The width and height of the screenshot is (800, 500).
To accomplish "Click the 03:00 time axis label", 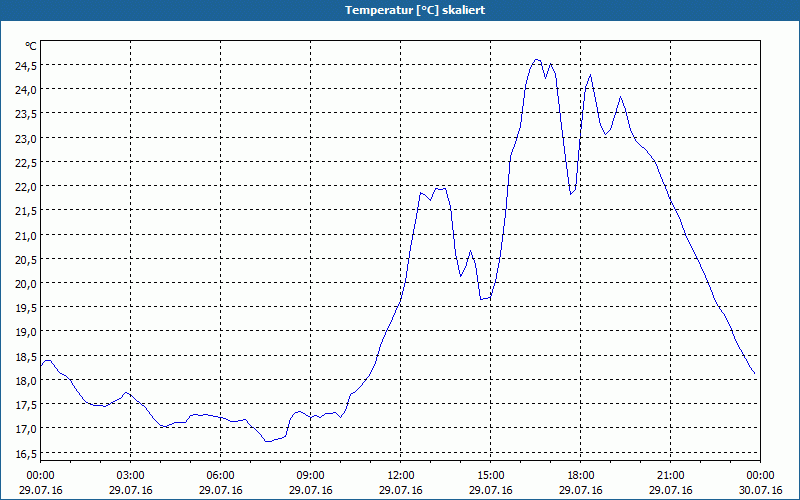I will (x=131, y=475).
